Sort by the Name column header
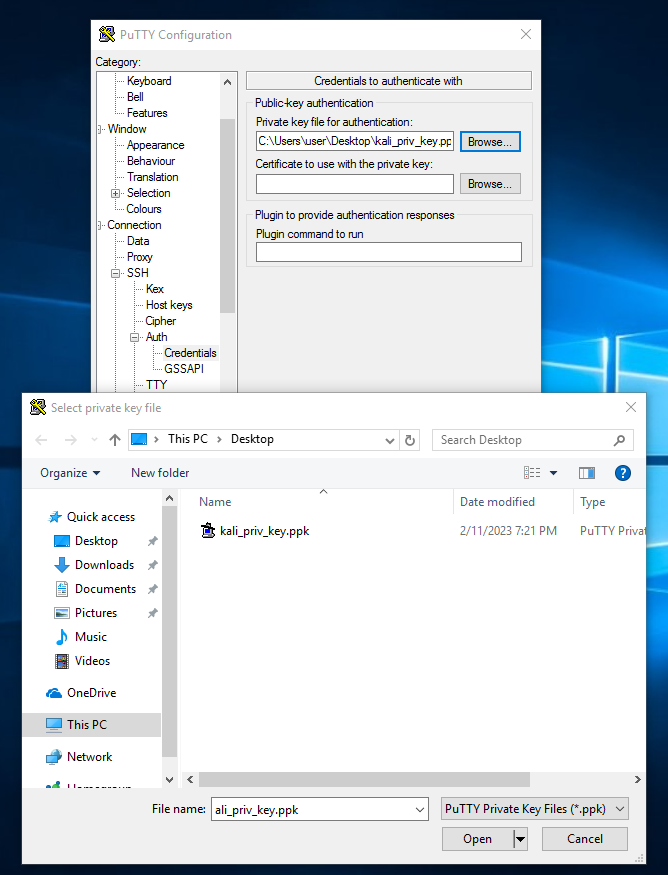Viewport: 668px width, 875px height. tap(215, 502)
